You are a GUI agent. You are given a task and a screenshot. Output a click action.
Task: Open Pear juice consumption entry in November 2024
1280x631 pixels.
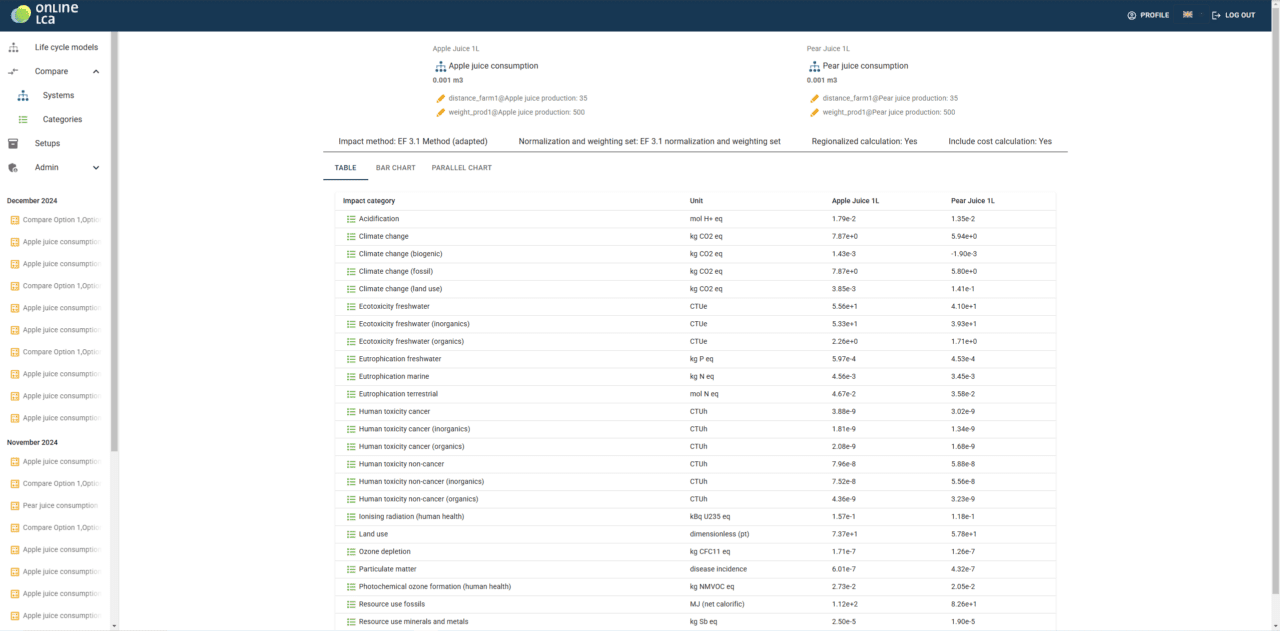click(60, 506)
